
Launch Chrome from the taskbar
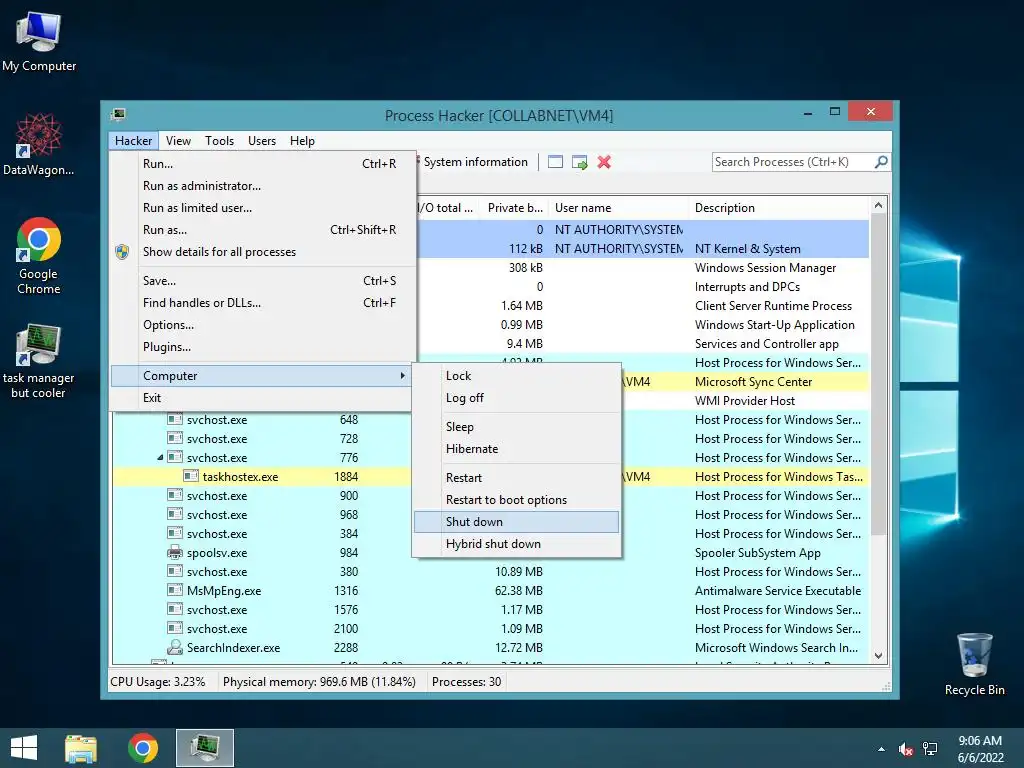(142, 748)
